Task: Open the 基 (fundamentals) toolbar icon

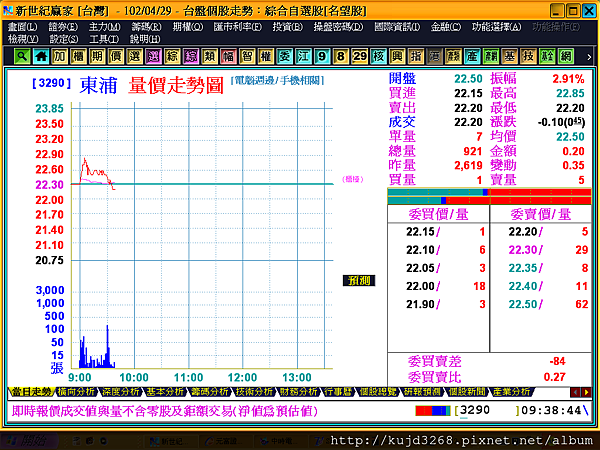Action: (510, 57)
